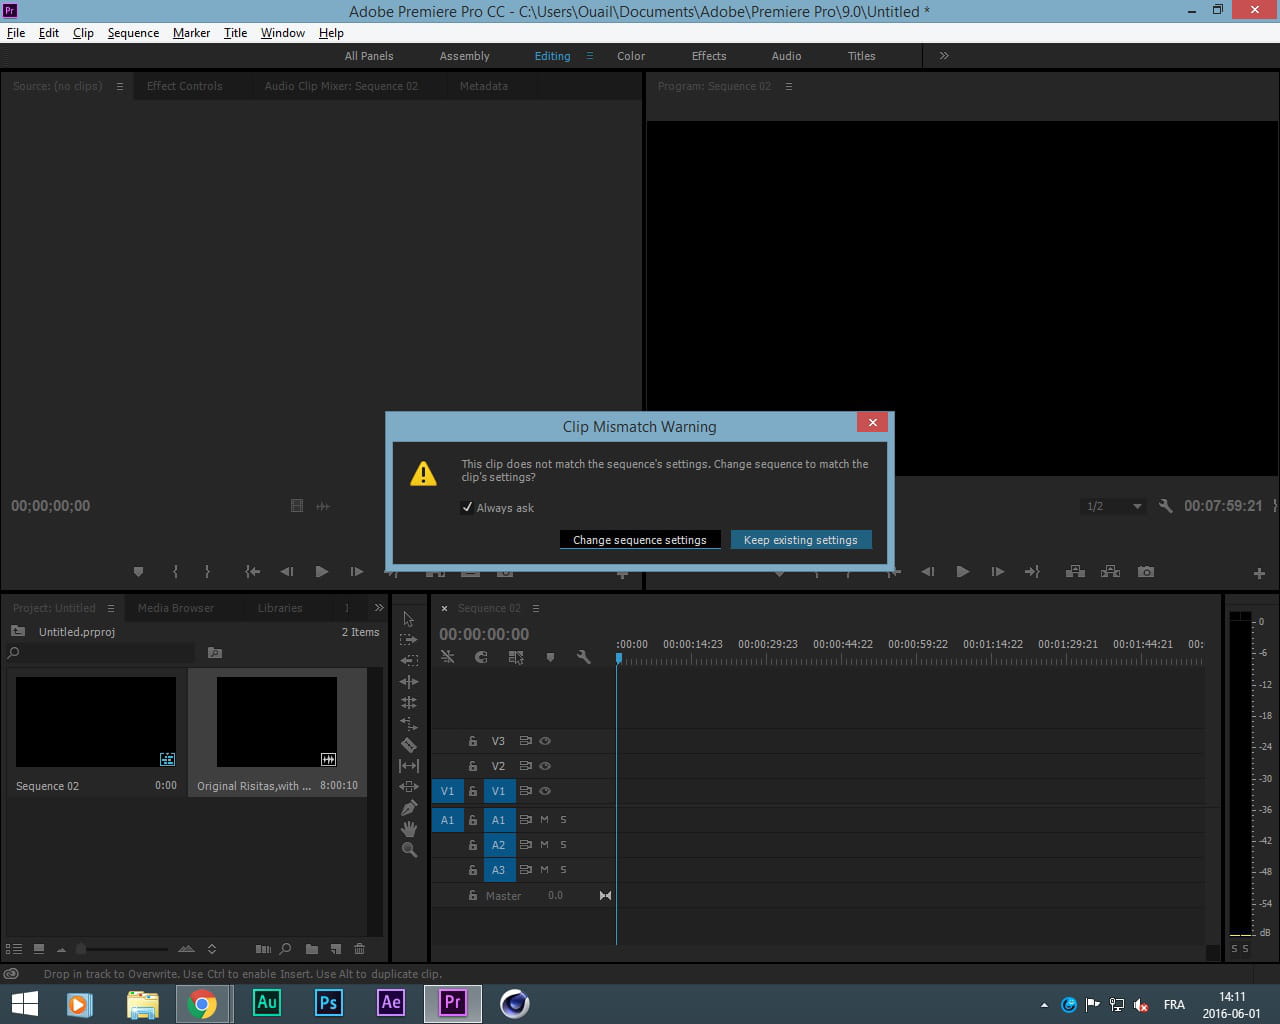Open playback resolution 1/2 dropdown
The width and height of the screenshot is (1280, 1024).
(1114, 506)
